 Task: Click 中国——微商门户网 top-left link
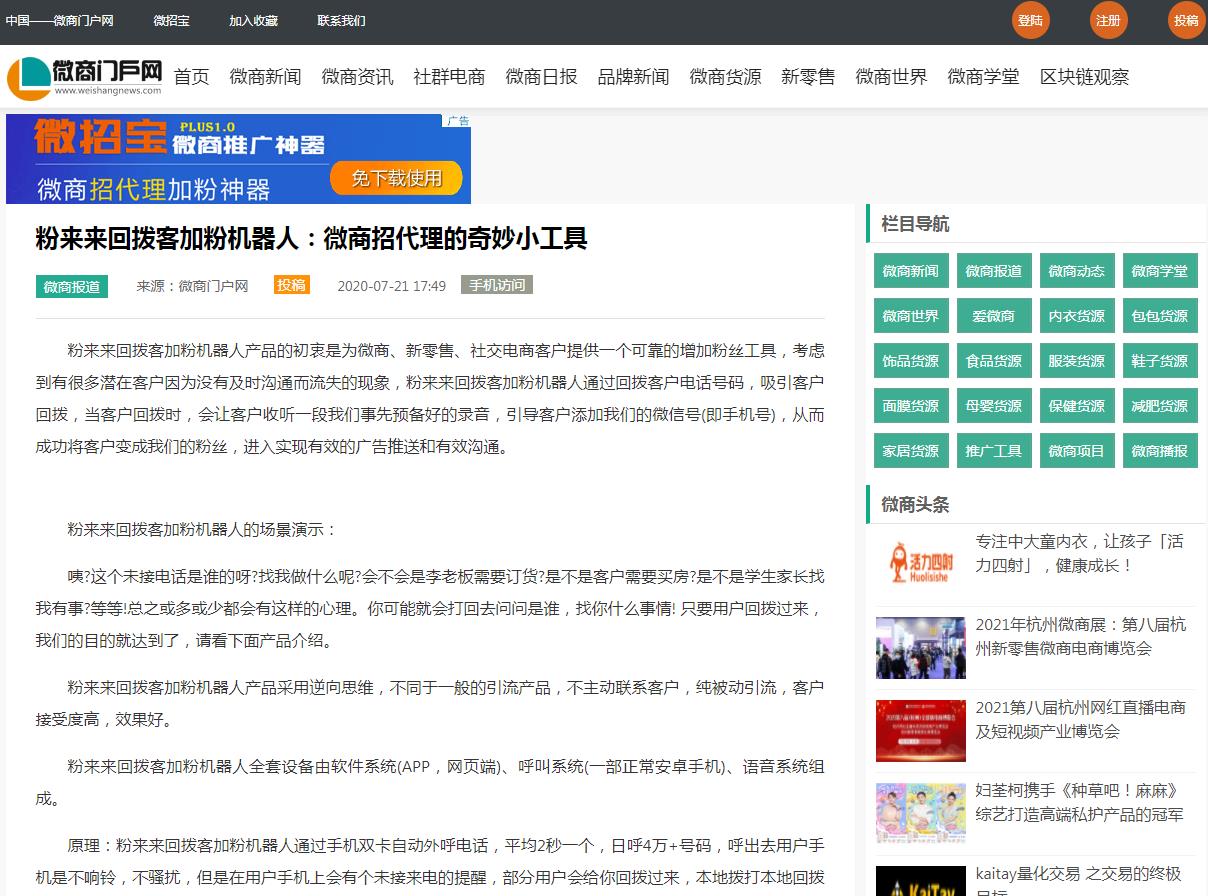tap(59, 20)
